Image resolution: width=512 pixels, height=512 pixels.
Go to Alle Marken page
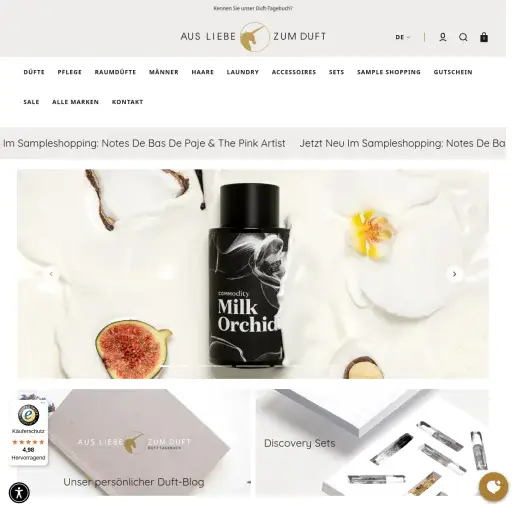point(75,102)
